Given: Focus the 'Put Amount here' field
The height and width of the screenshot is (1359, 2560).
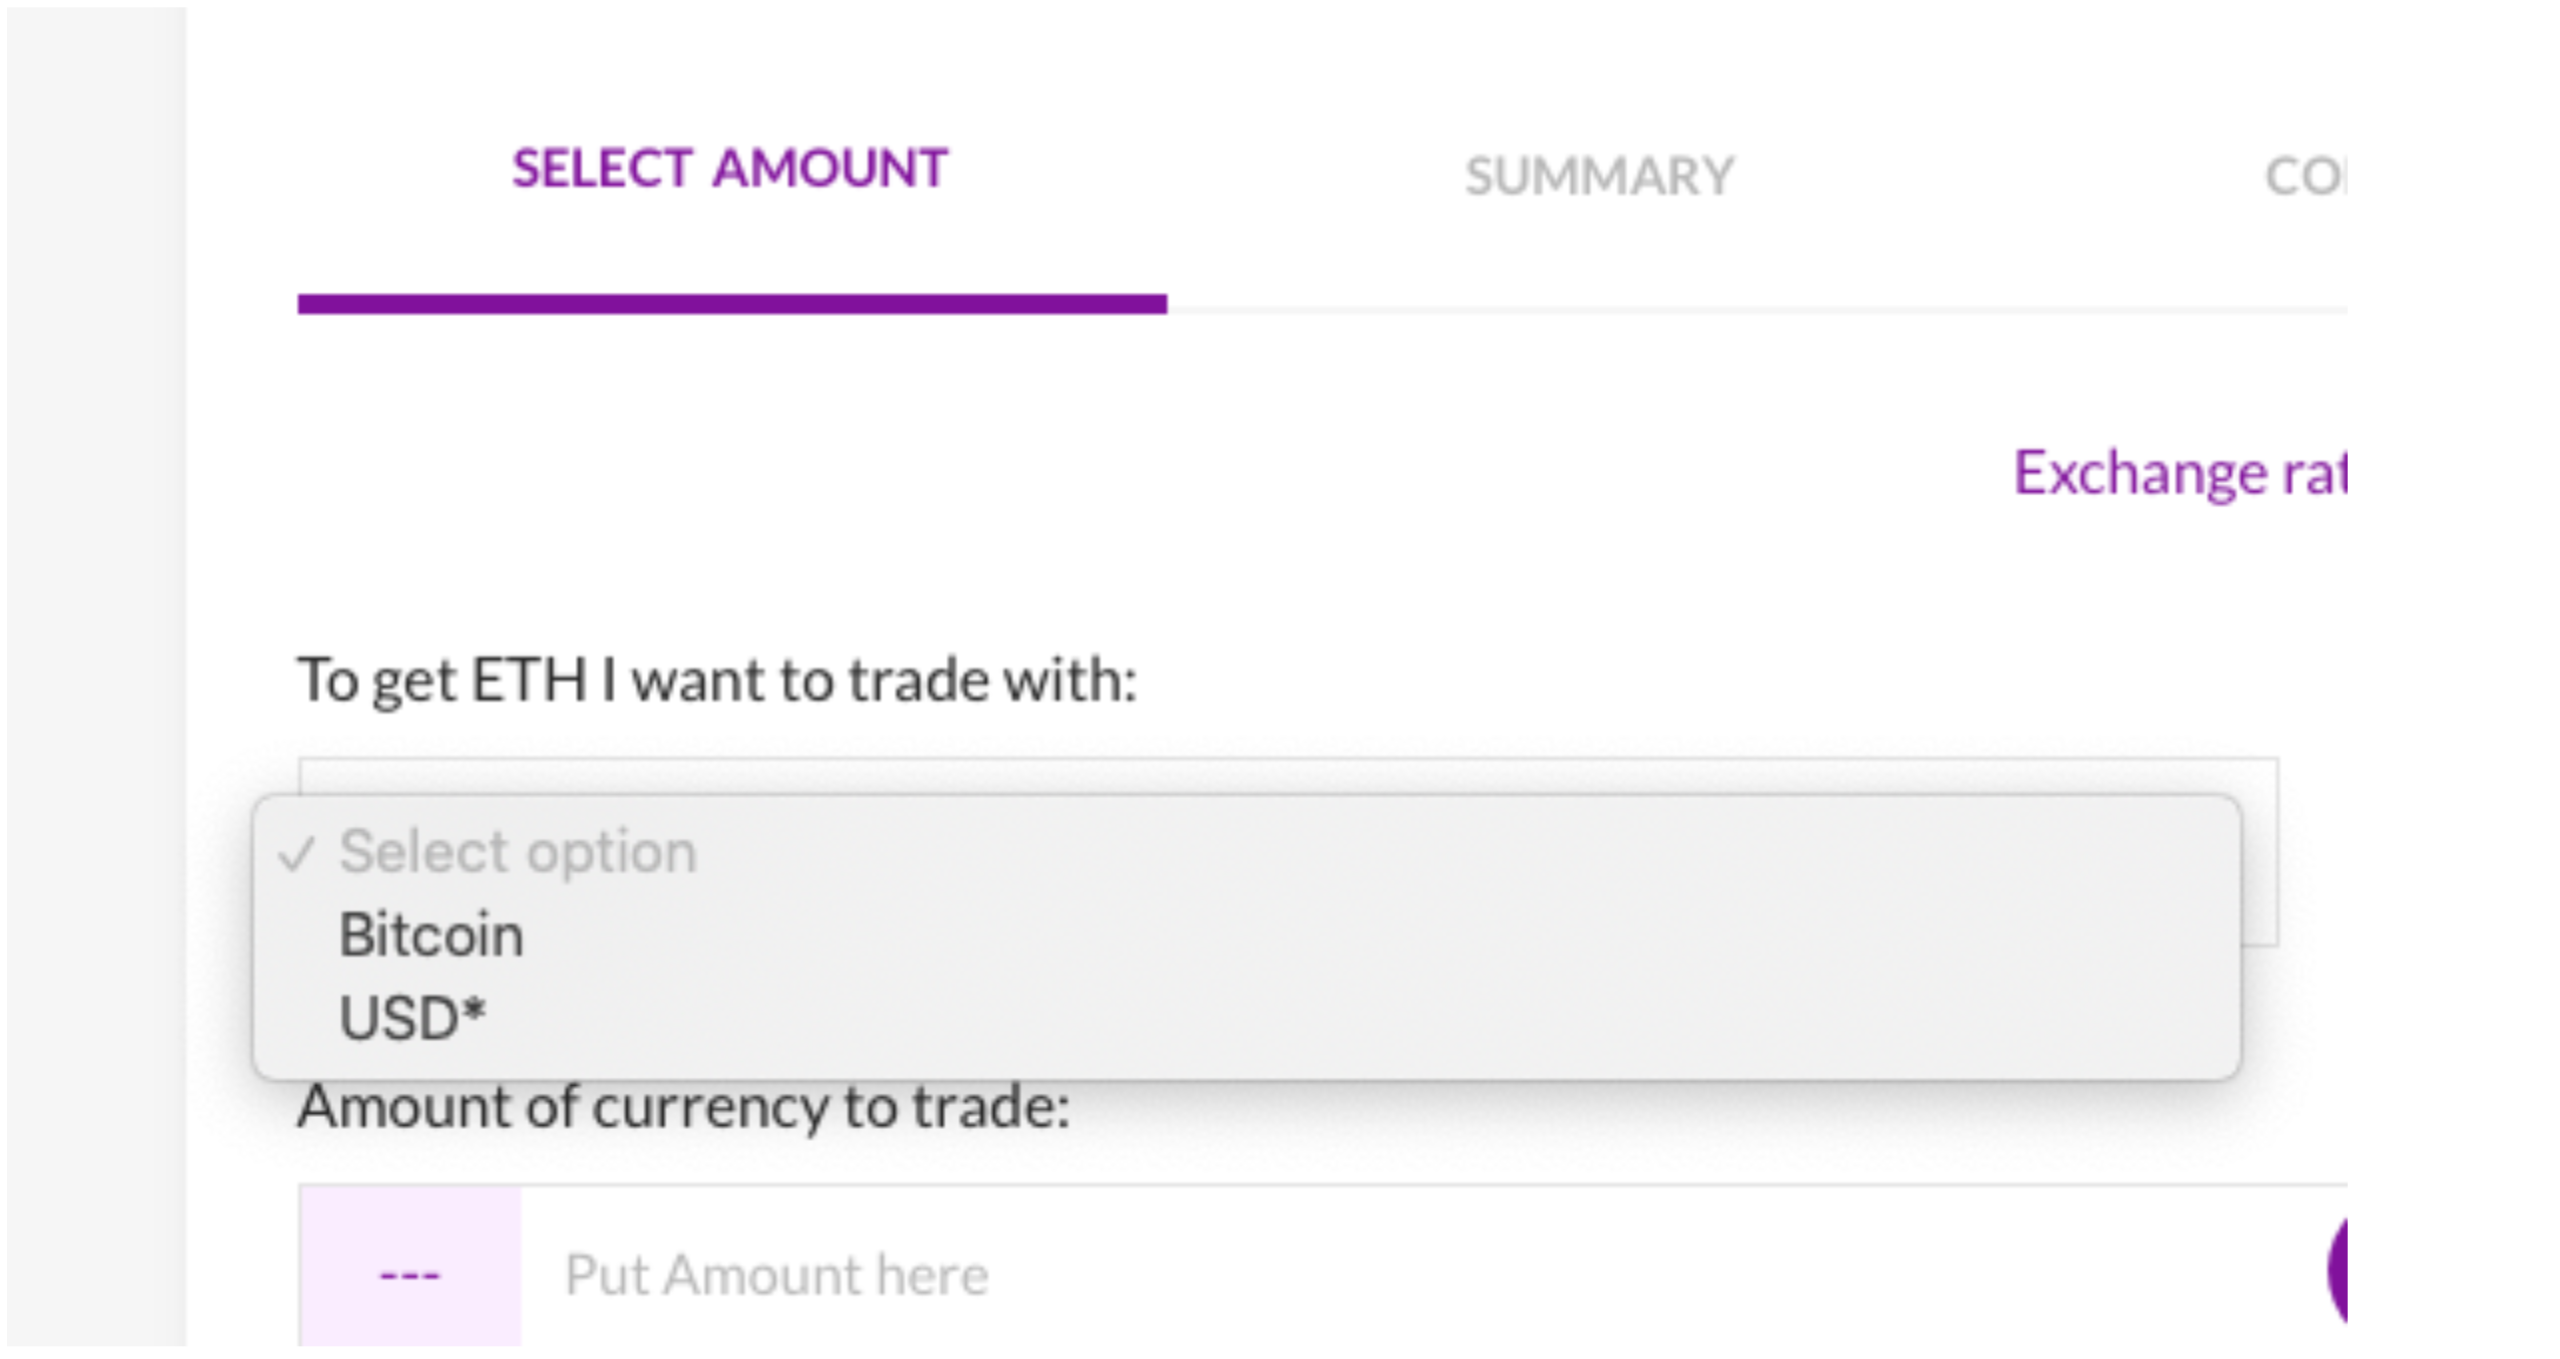Looking at the screenshot, I should 1200,1274.
